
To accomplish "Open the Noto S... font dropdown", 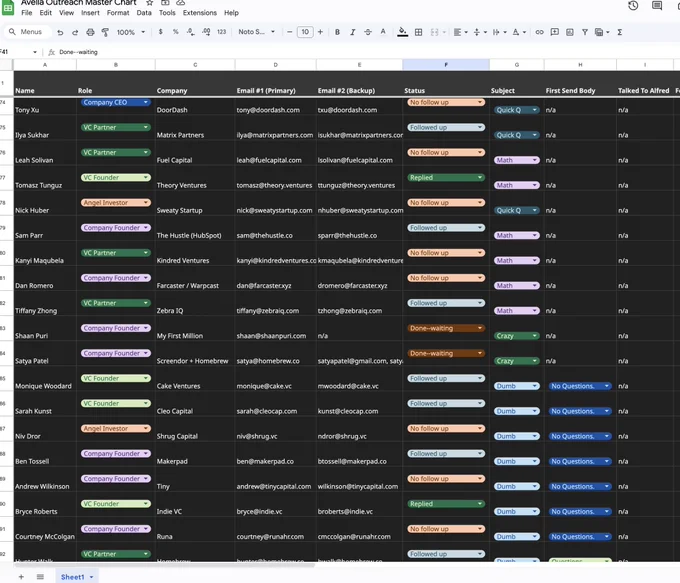I will click(256, 32).
